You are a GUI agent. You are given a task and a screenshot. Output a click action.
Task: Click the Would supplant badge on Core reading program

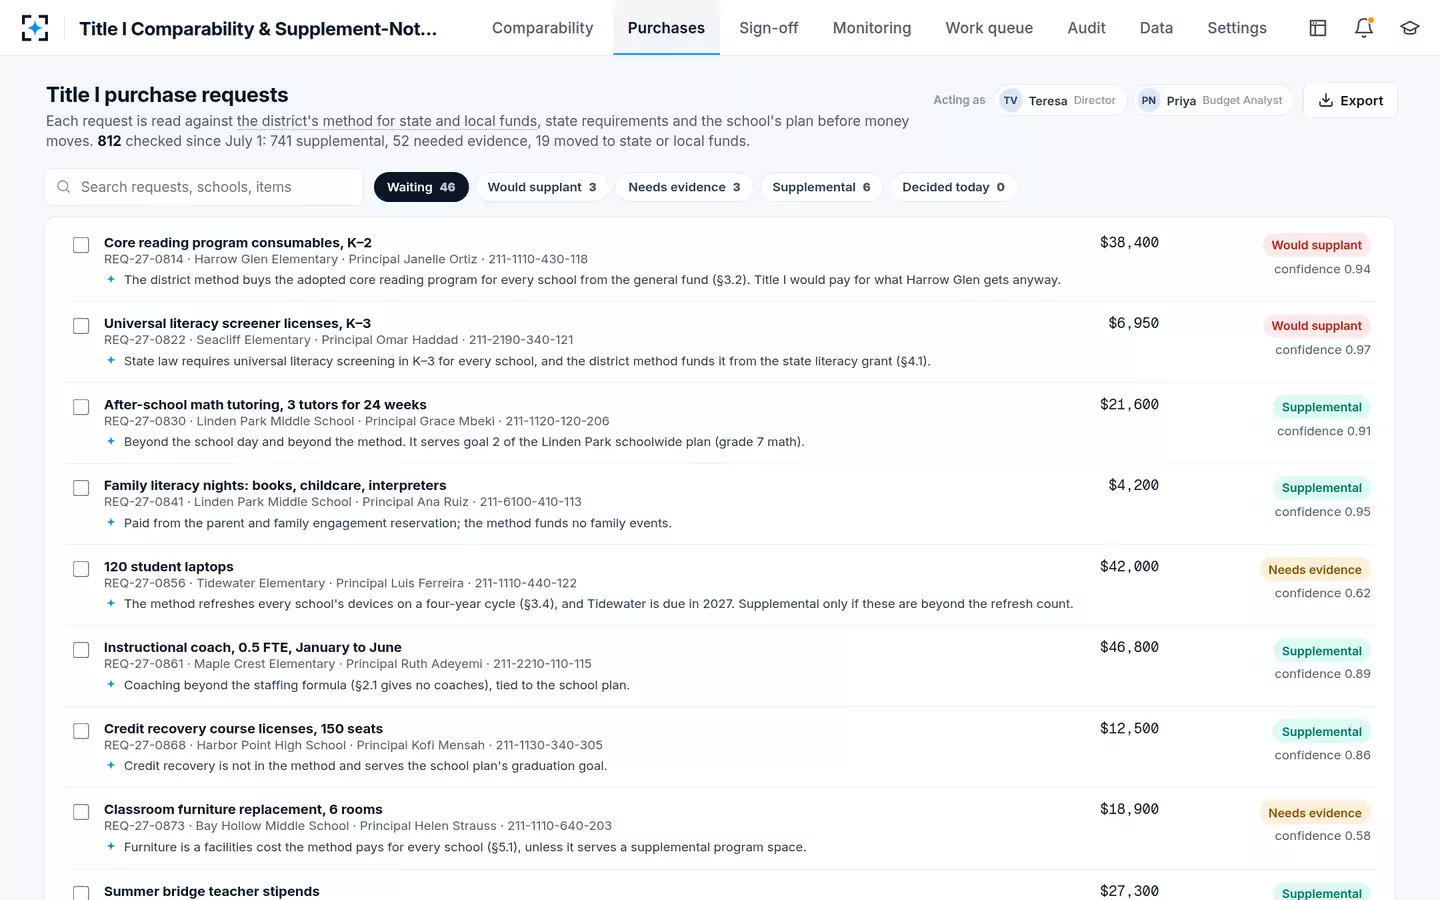point(1316,245)
